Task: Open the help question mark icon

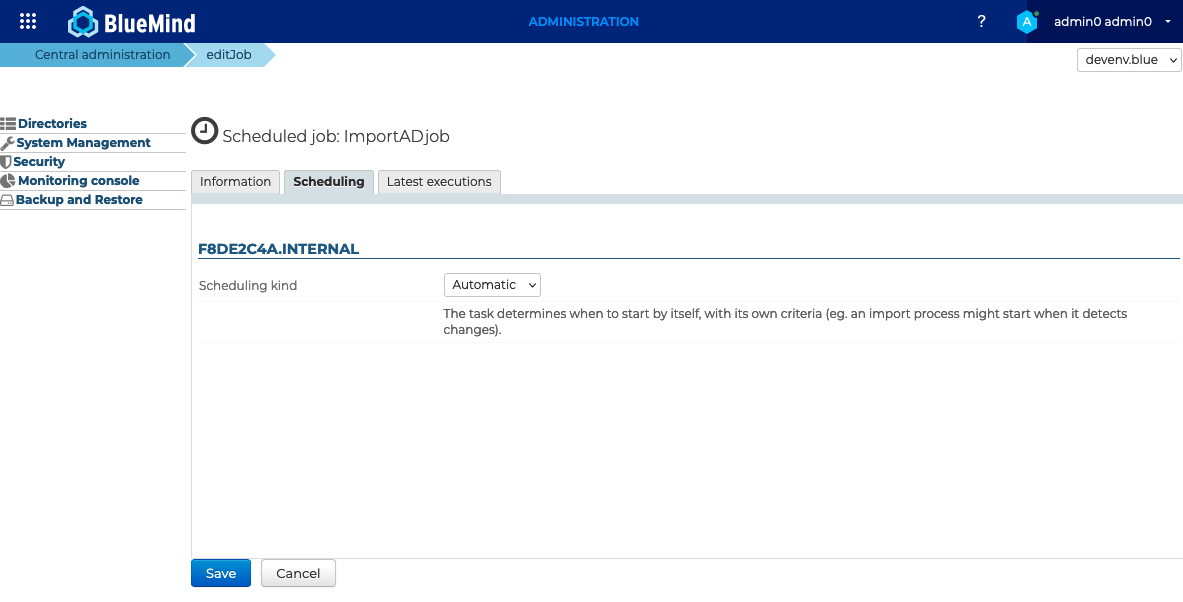Action: point(981,21)
